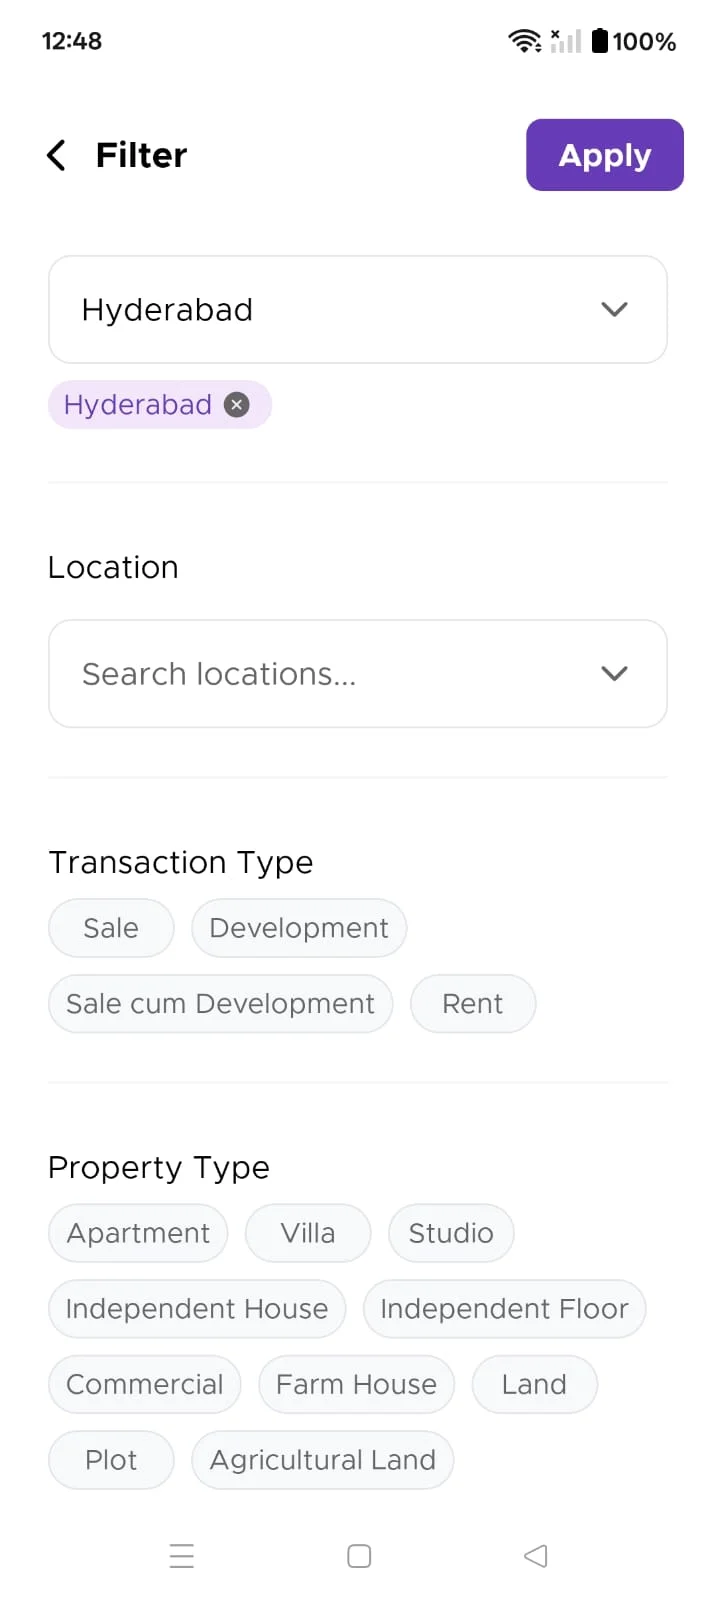Remove the Hyderabad chip using its x icon
The height and width of the screenshot is (1600, 716).
(237, 405)
